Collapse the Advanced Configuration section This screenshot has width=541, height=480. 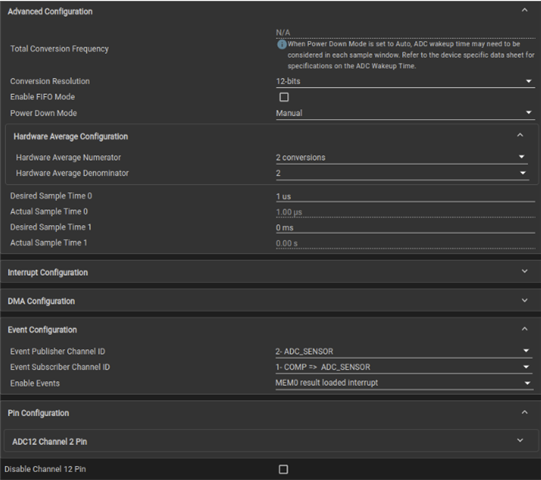(x=524, y=10)
